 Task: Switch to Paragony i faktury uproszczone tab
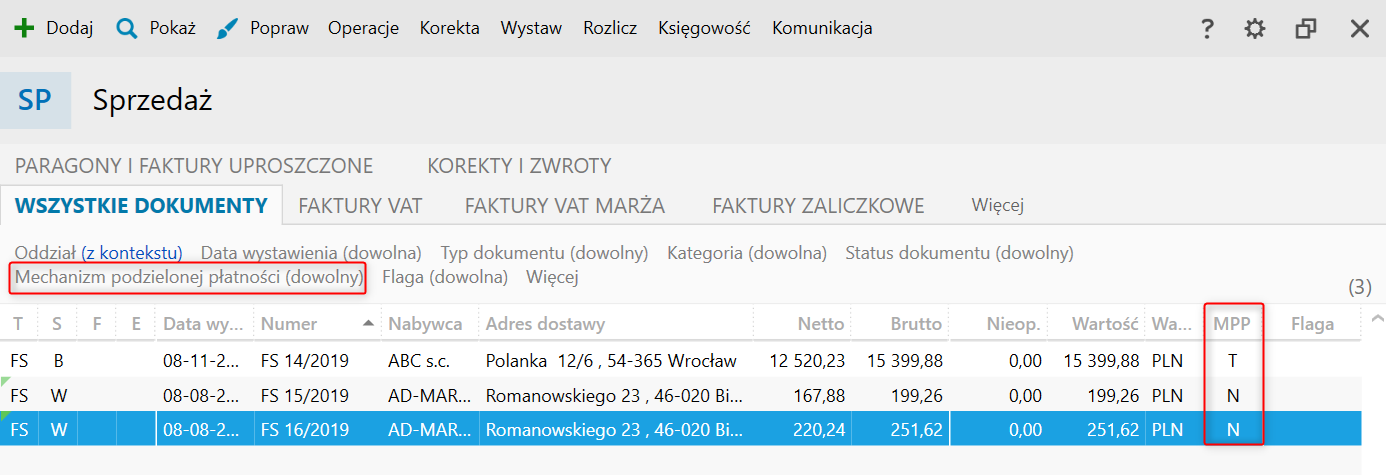pos(194,166)
